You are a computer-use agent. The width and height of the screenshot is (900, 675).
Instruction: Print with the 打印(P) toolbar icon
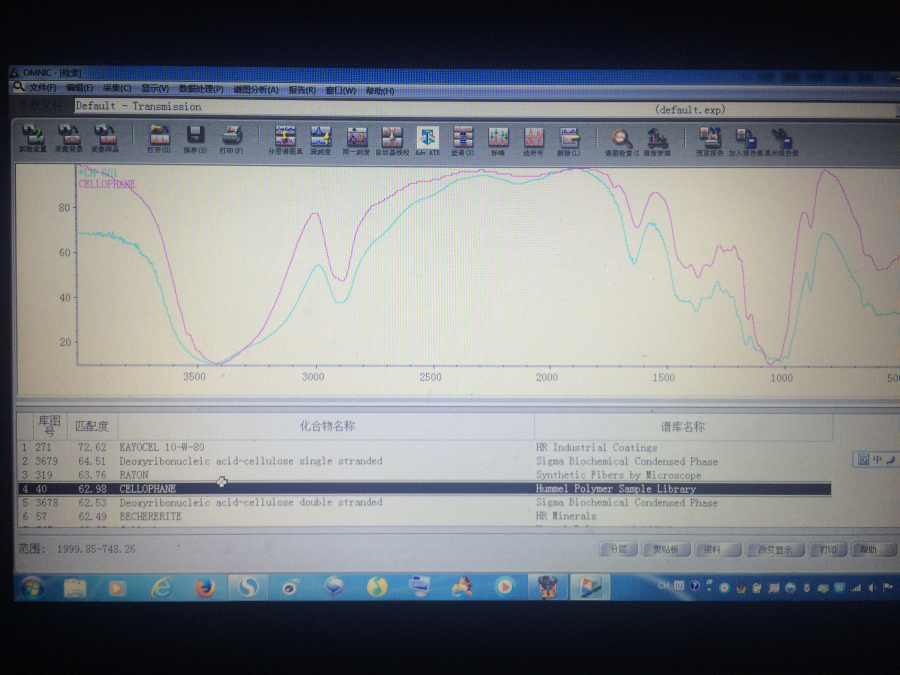click(231, 139)
